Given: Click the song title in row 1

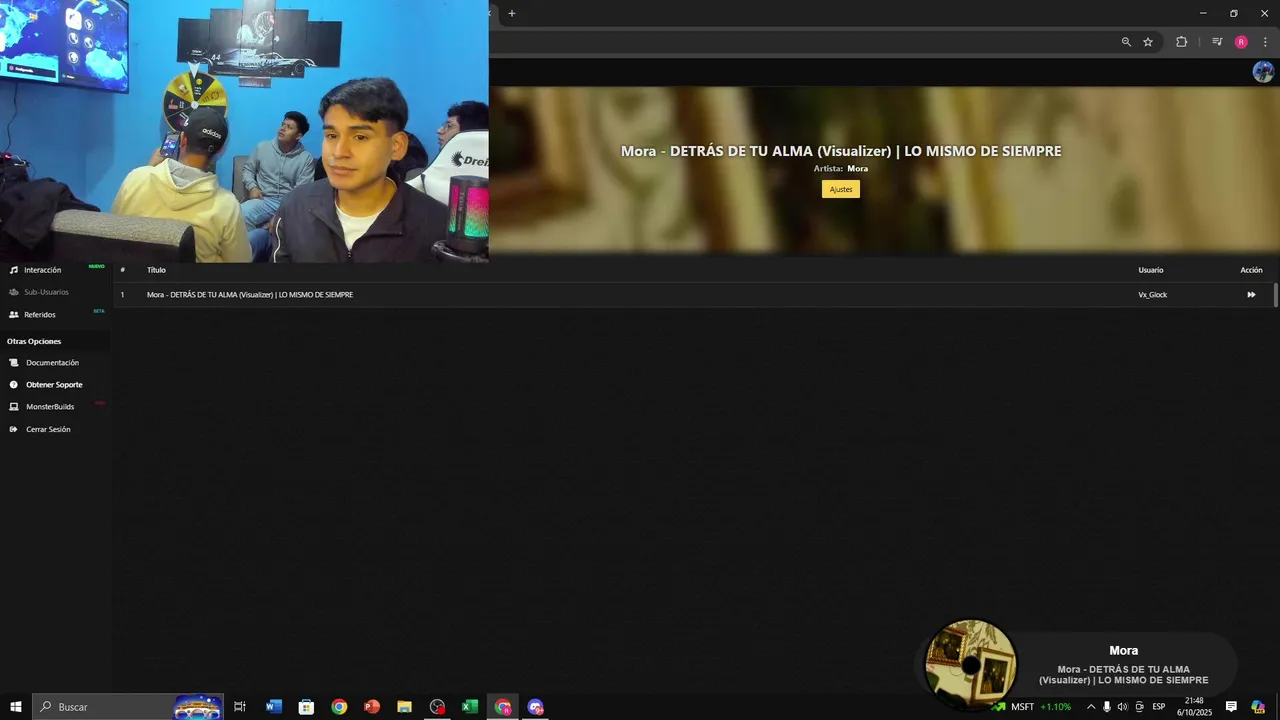Looking at the screenshot, I should [250, 295].
